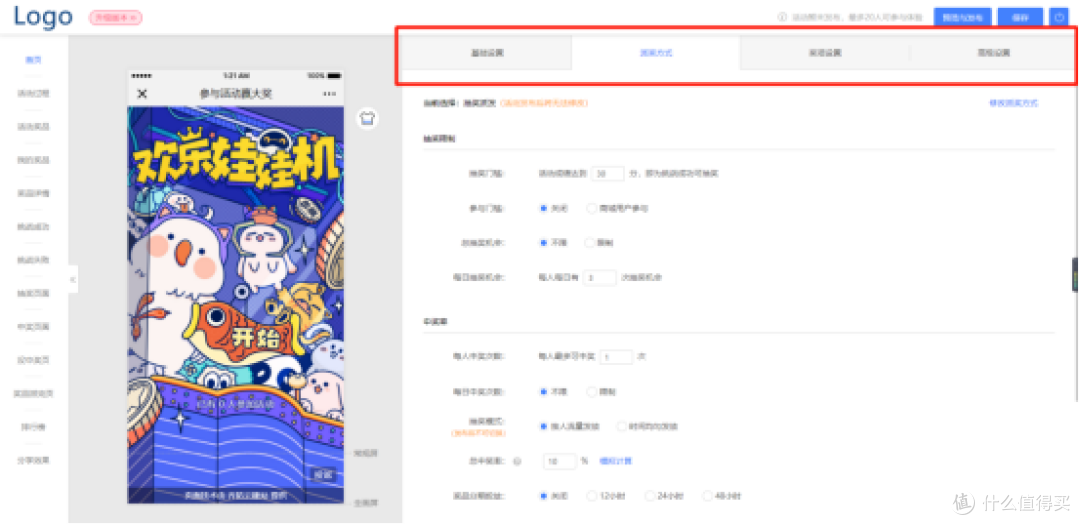1080x525 pixels.
Task: Click the Logo in the top-left corner
Action: tap(43, 17)
